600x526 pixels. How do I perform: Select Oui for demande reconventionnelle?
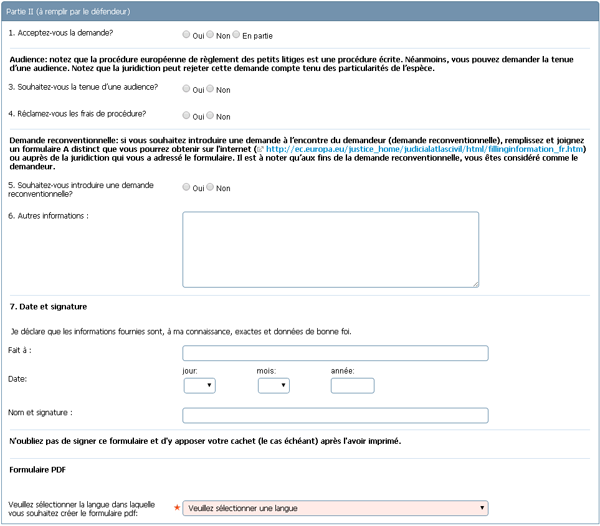click(x=186, y=187)
